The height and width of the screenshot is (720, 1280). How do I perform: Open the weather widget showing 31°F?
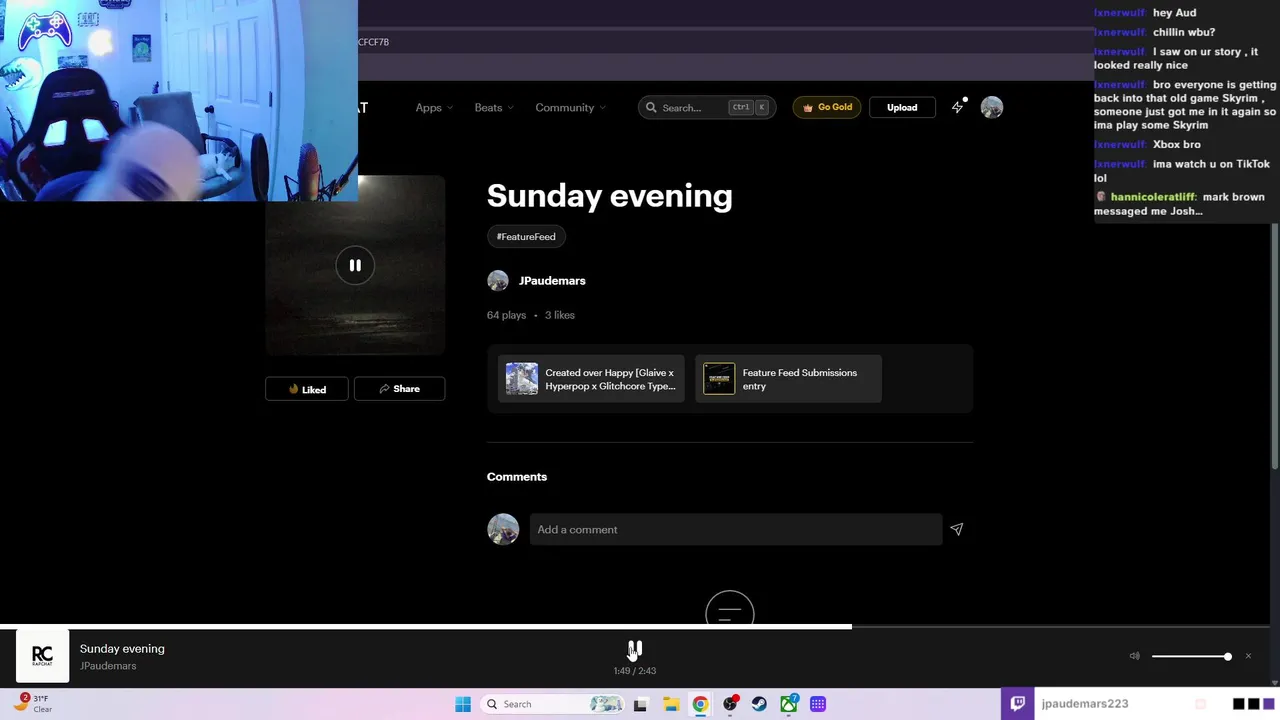(x=33, y=703)
